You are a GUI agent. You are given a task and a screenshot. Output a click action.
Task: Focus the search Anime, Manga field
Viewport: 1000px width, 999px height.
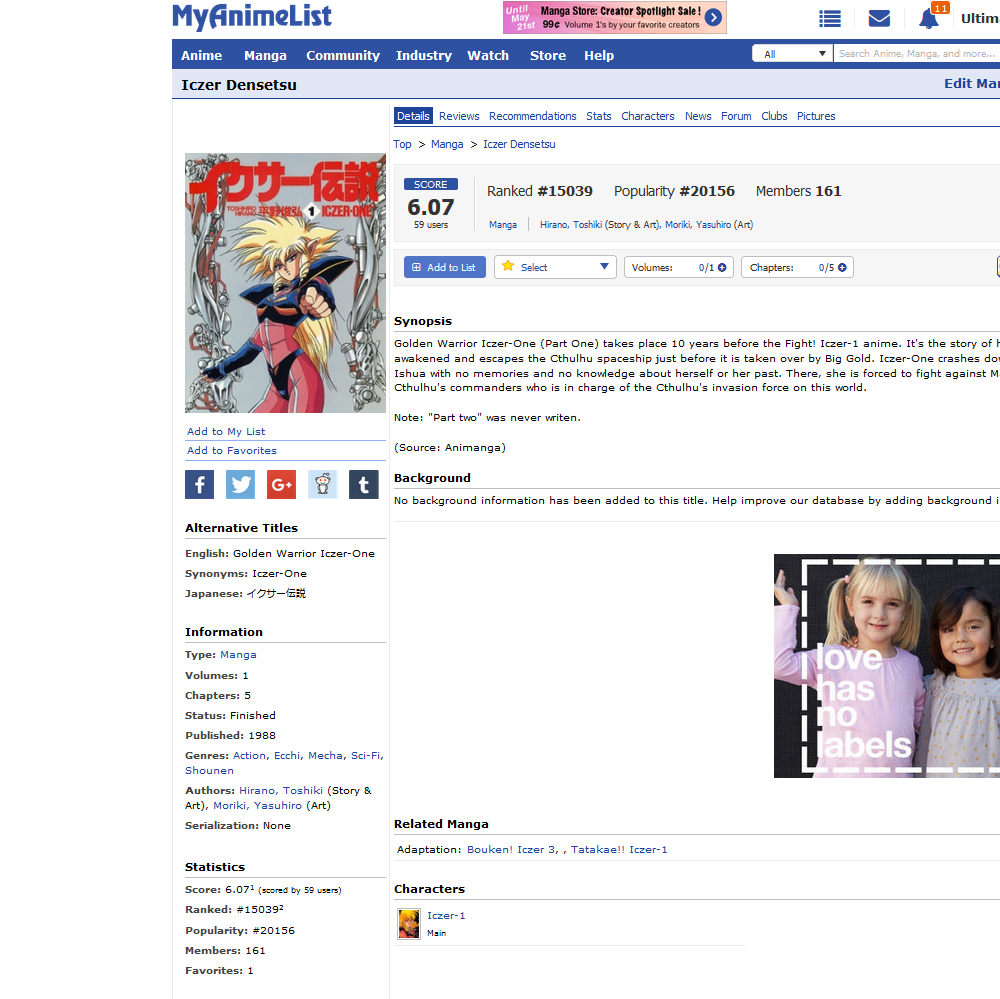tap(916, 54)
